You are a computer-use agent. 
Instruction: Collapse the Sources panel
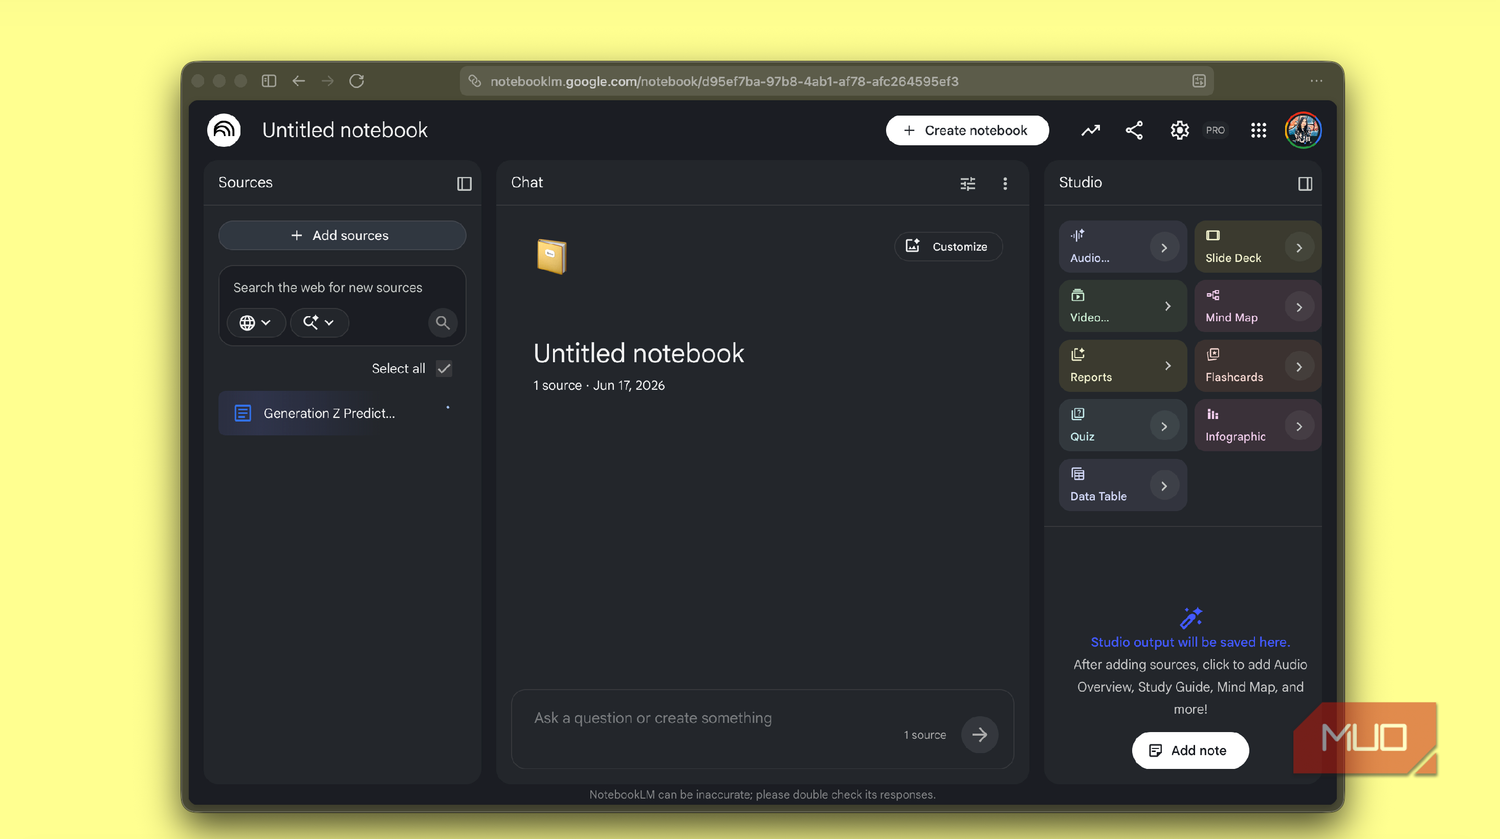(464, 183)
